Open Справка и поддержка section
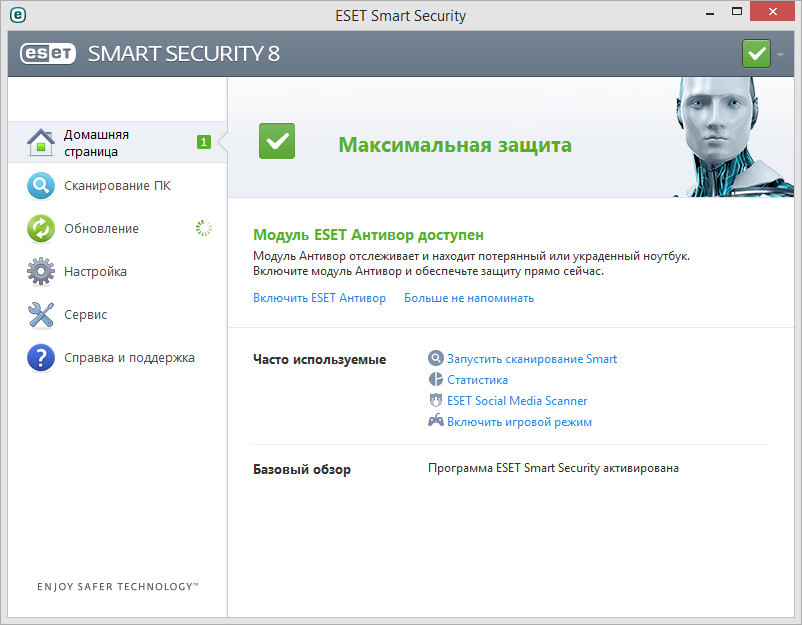This screenshot has height=625, width=802. (129, 358)
